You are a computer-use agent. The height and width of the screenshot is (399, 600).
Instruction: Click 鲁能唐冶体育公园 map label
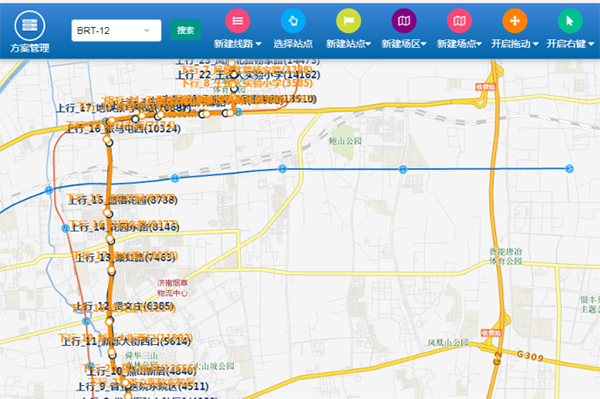(505, 256)
